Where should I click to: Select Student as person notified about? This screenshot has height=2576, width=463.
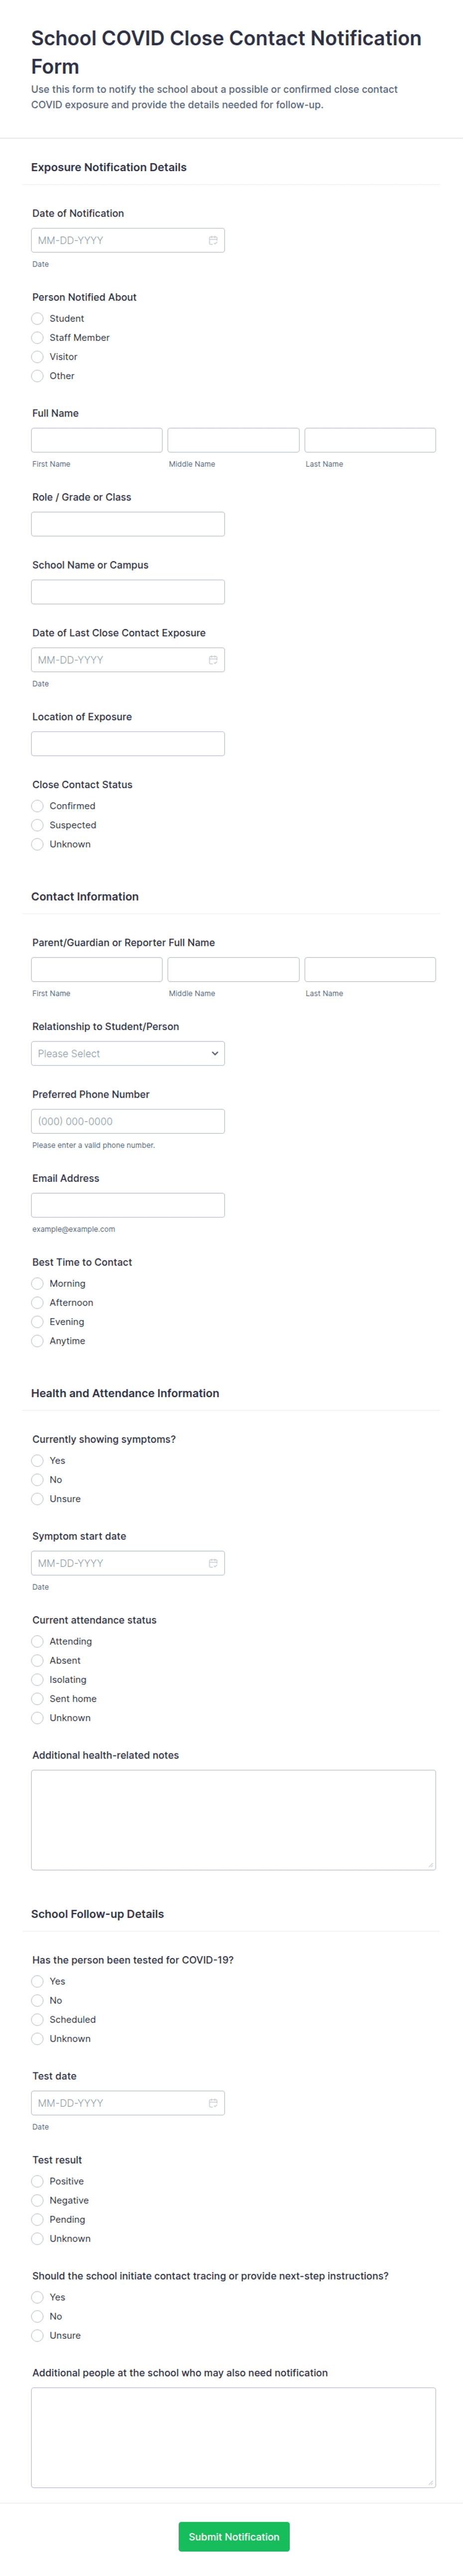tap(37, 318)
